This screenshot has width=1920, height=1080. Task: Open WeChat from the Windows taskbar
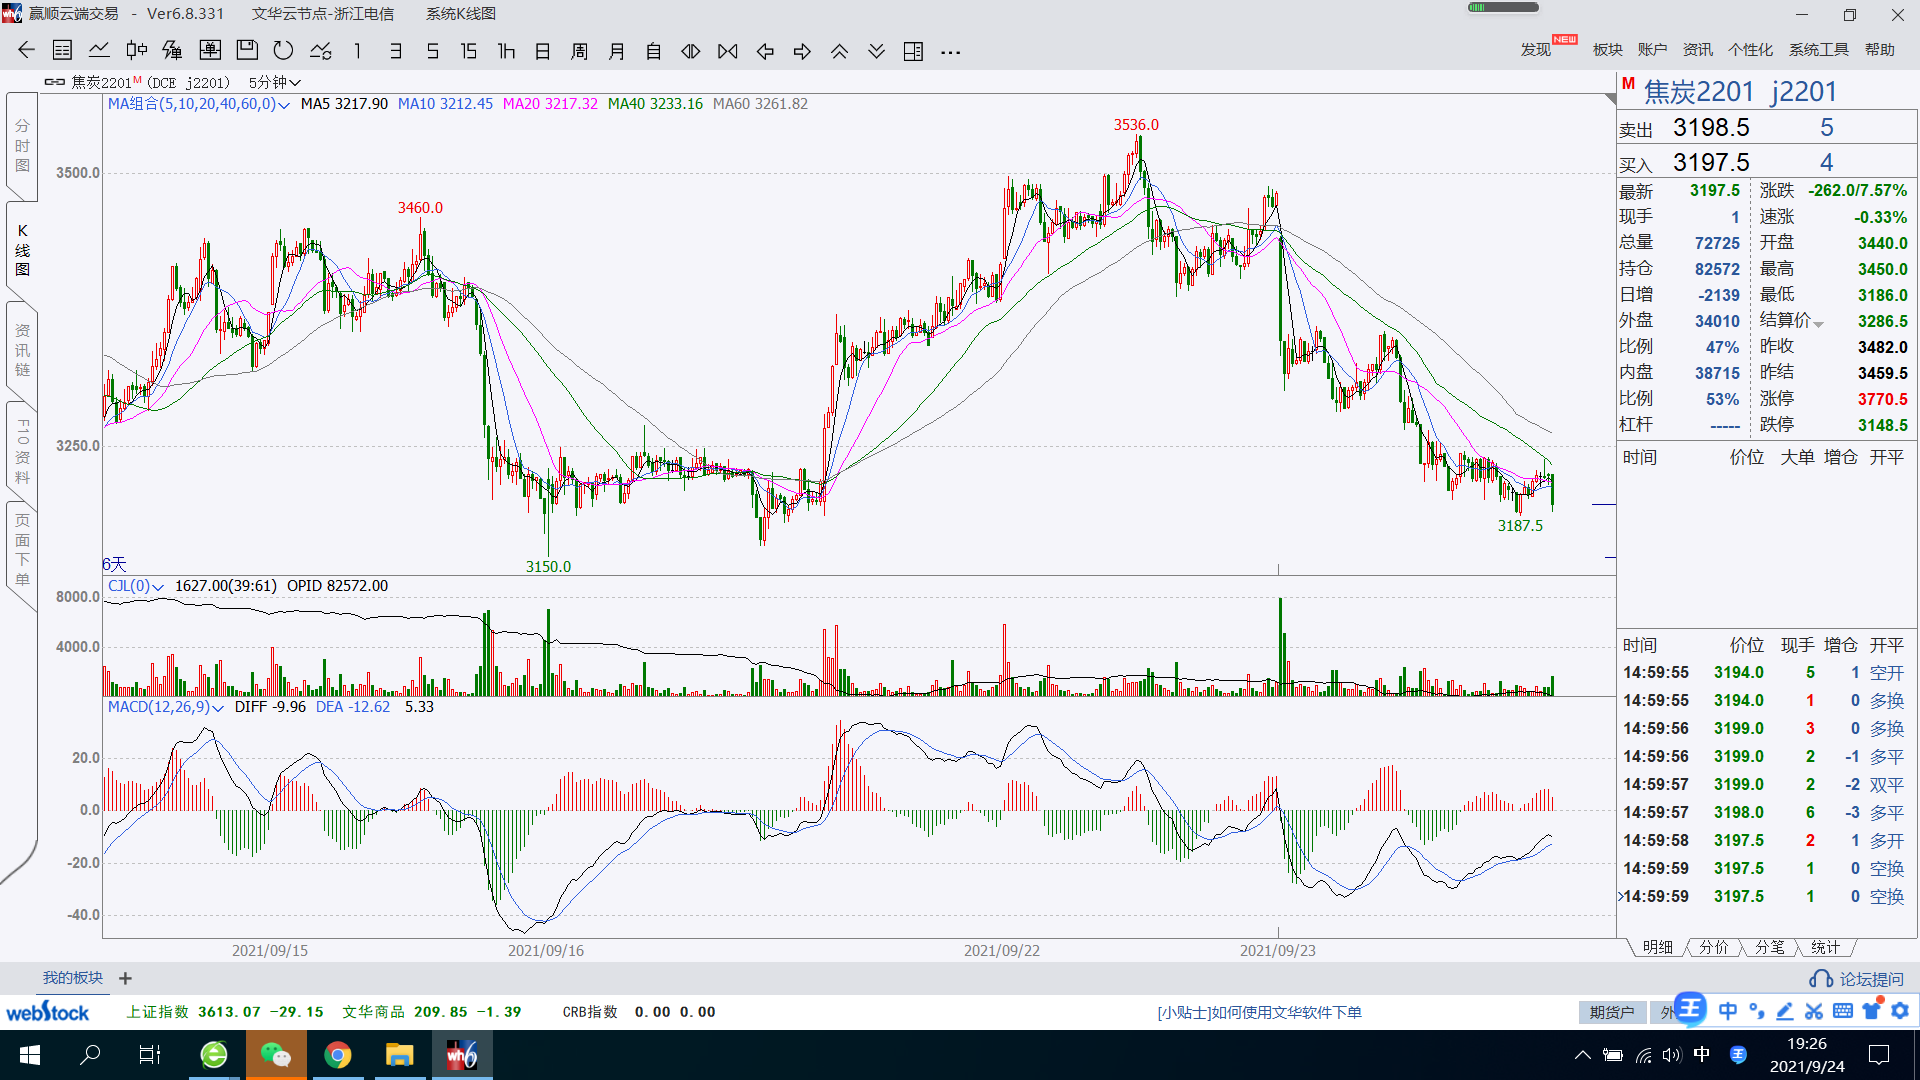click(275, 1055)
